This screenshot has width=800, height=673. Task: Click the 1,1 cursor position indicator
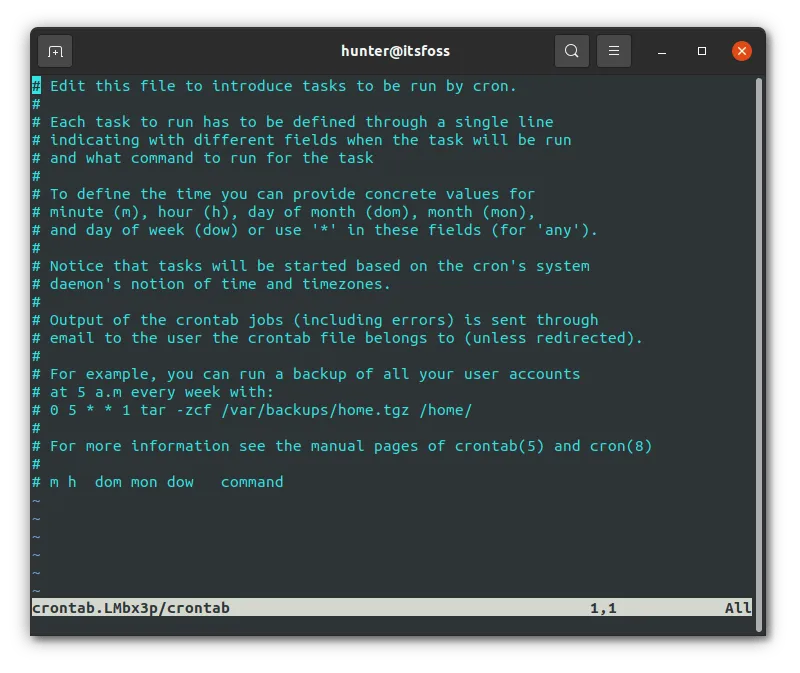(601, 607)
